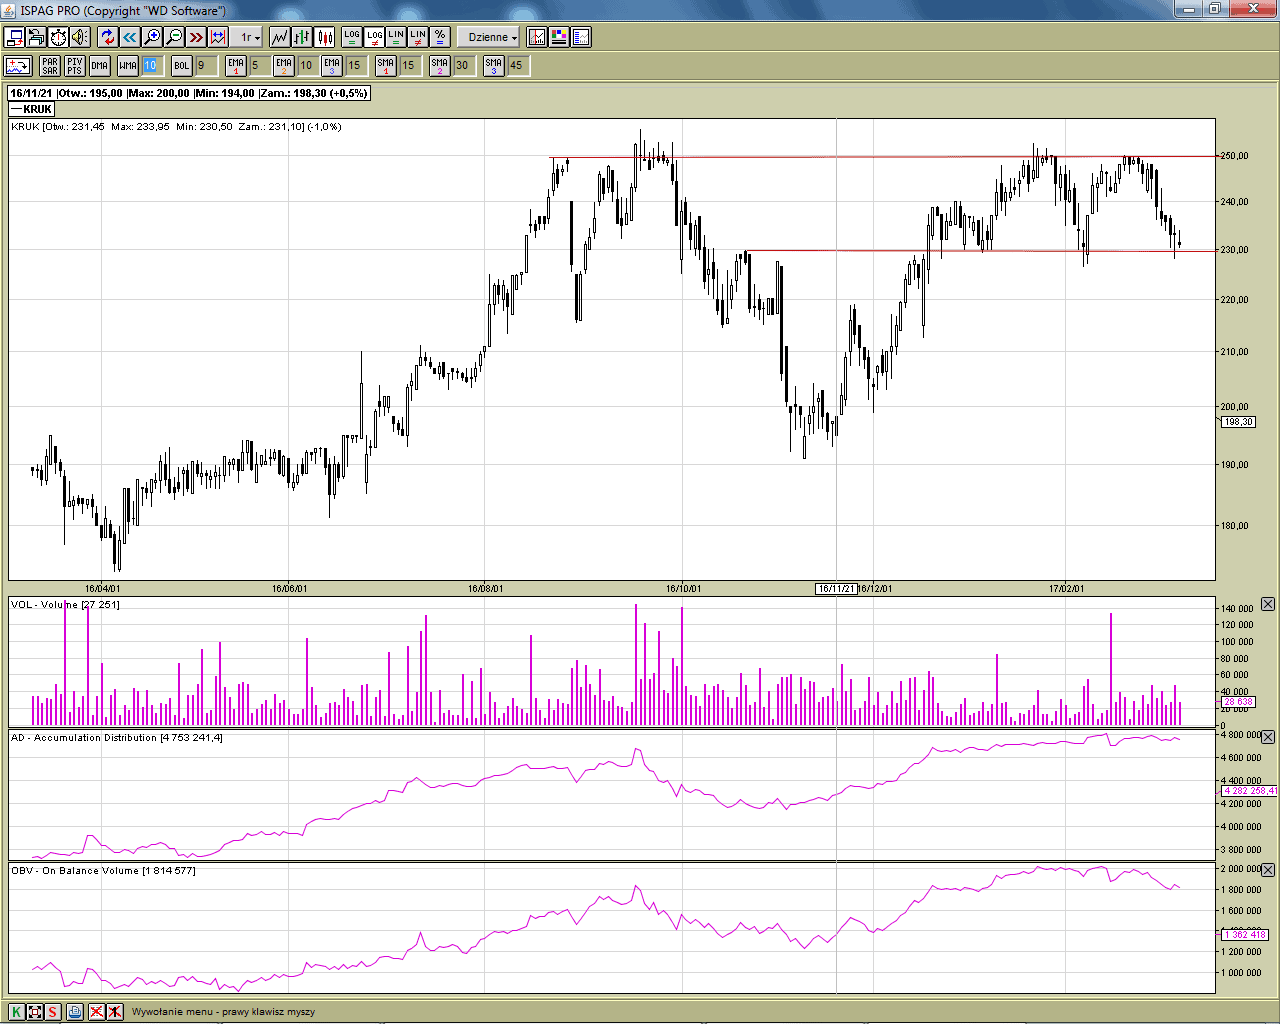Open the 1r time range dropdown
The height and width of the screenshot is (1024, 1280).
coord(249,37)
